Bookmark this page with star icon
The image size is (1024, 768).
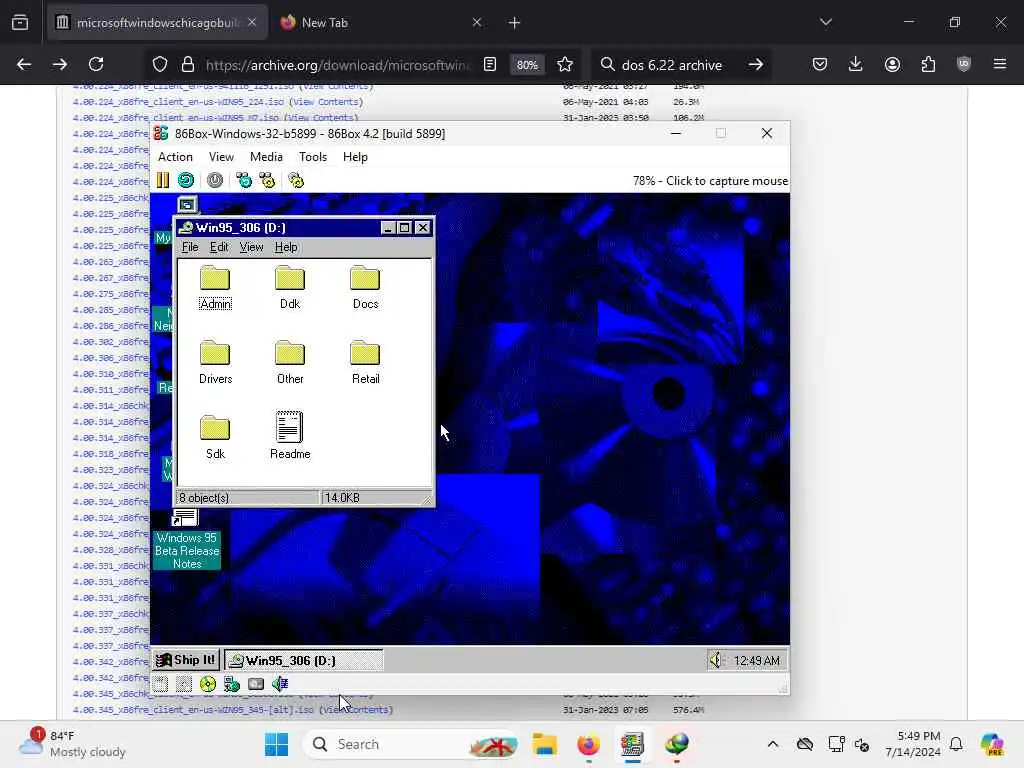tap(565, 65)
